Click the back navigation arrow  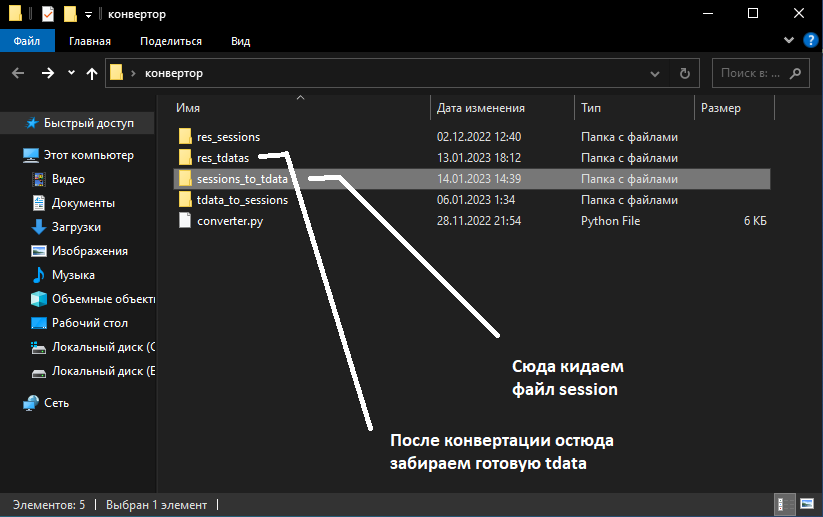point(18,73)
